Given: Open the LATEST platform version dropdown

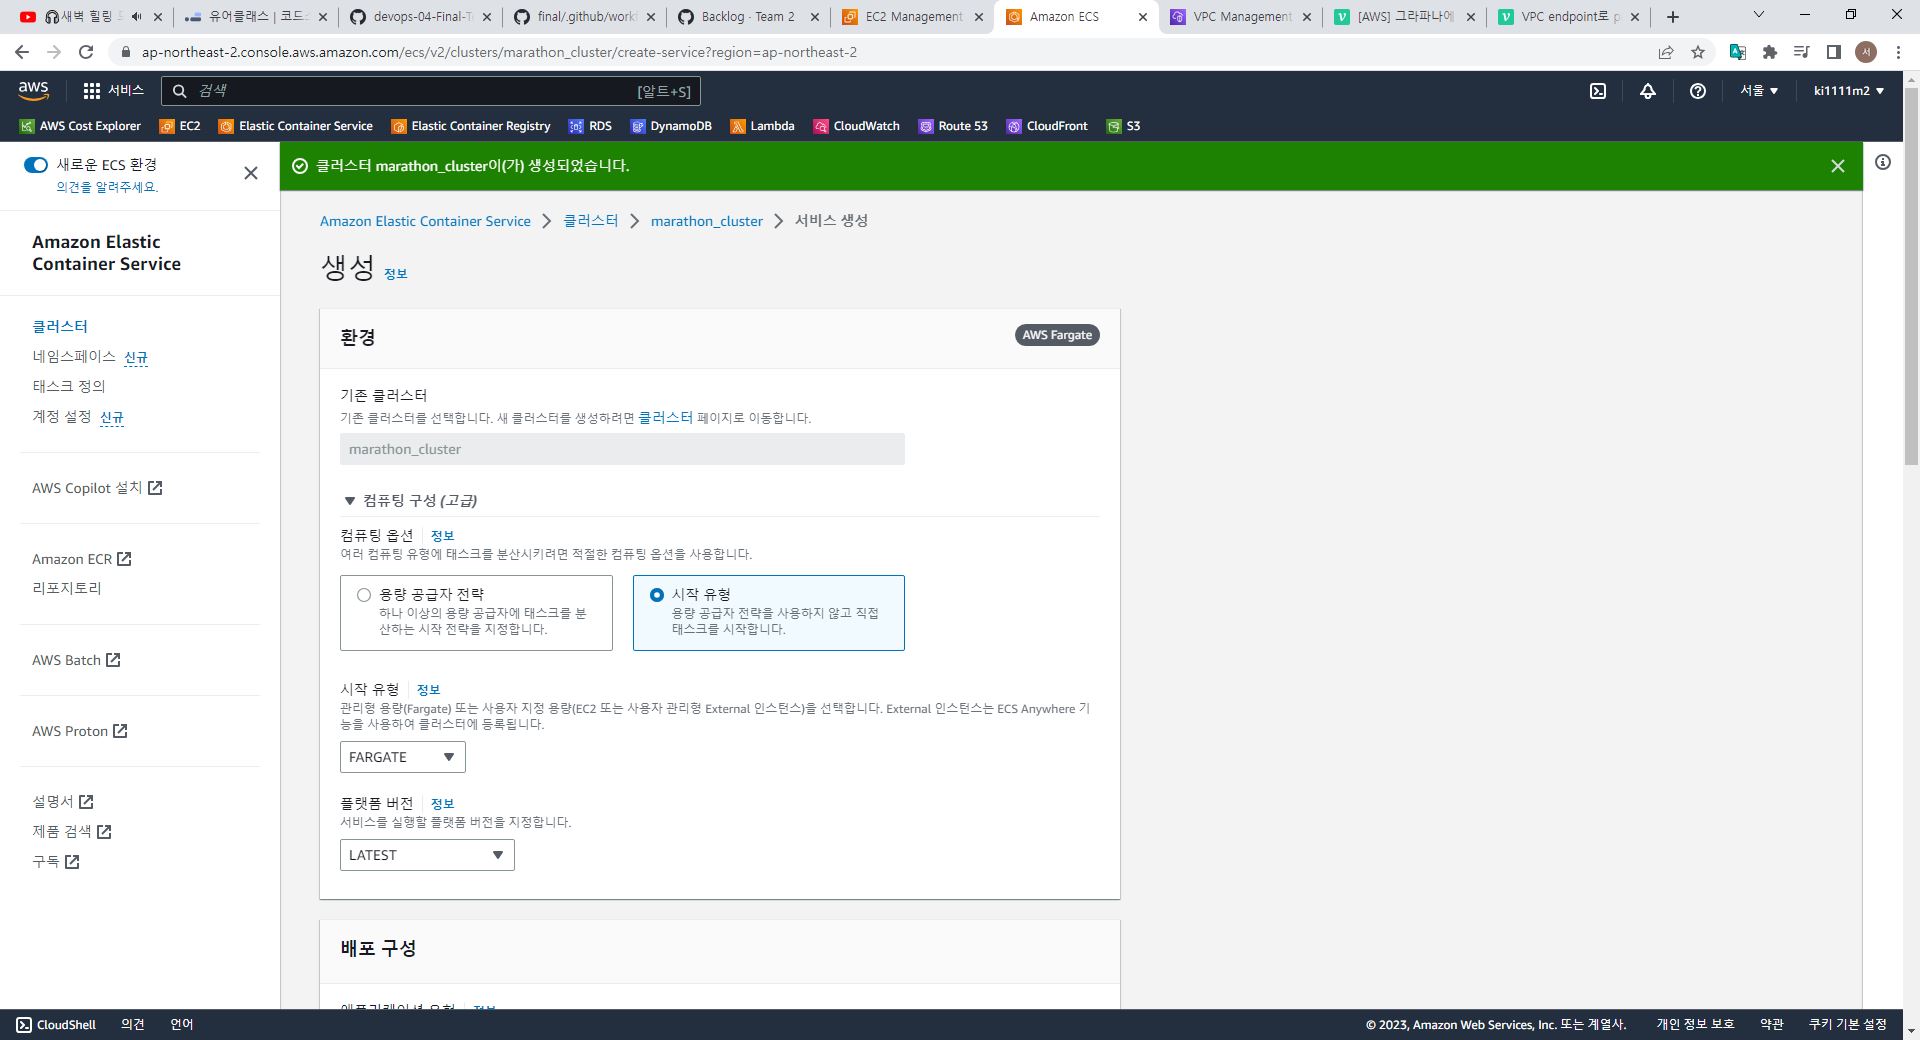Looking at the screenshot, I should tap(427, 855).
